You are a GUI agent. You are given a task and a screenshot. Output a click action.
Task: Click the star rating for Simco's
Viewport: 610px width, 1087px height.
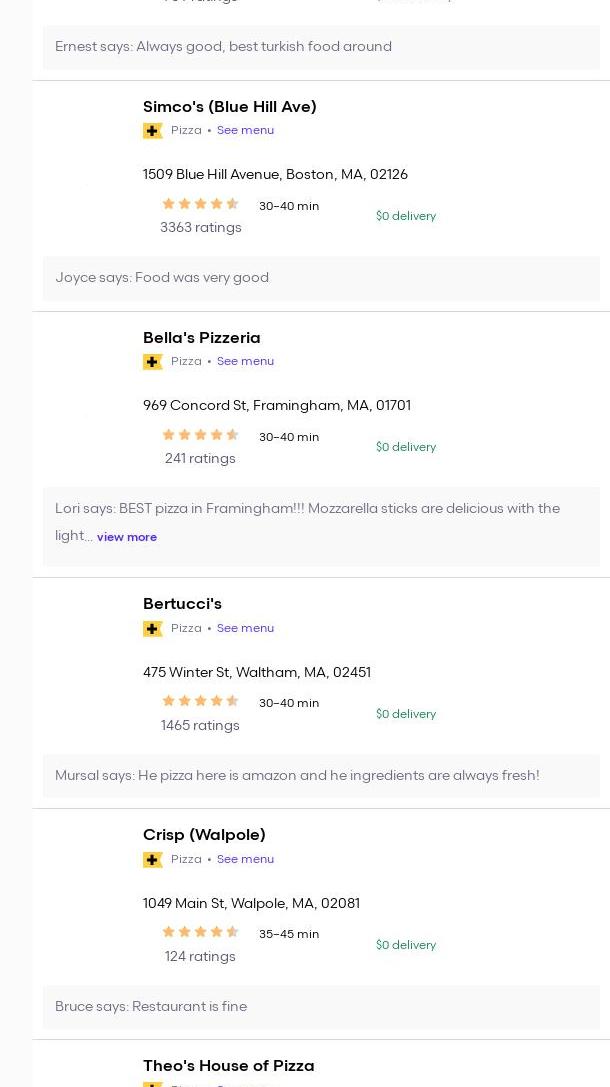(200, 204)
